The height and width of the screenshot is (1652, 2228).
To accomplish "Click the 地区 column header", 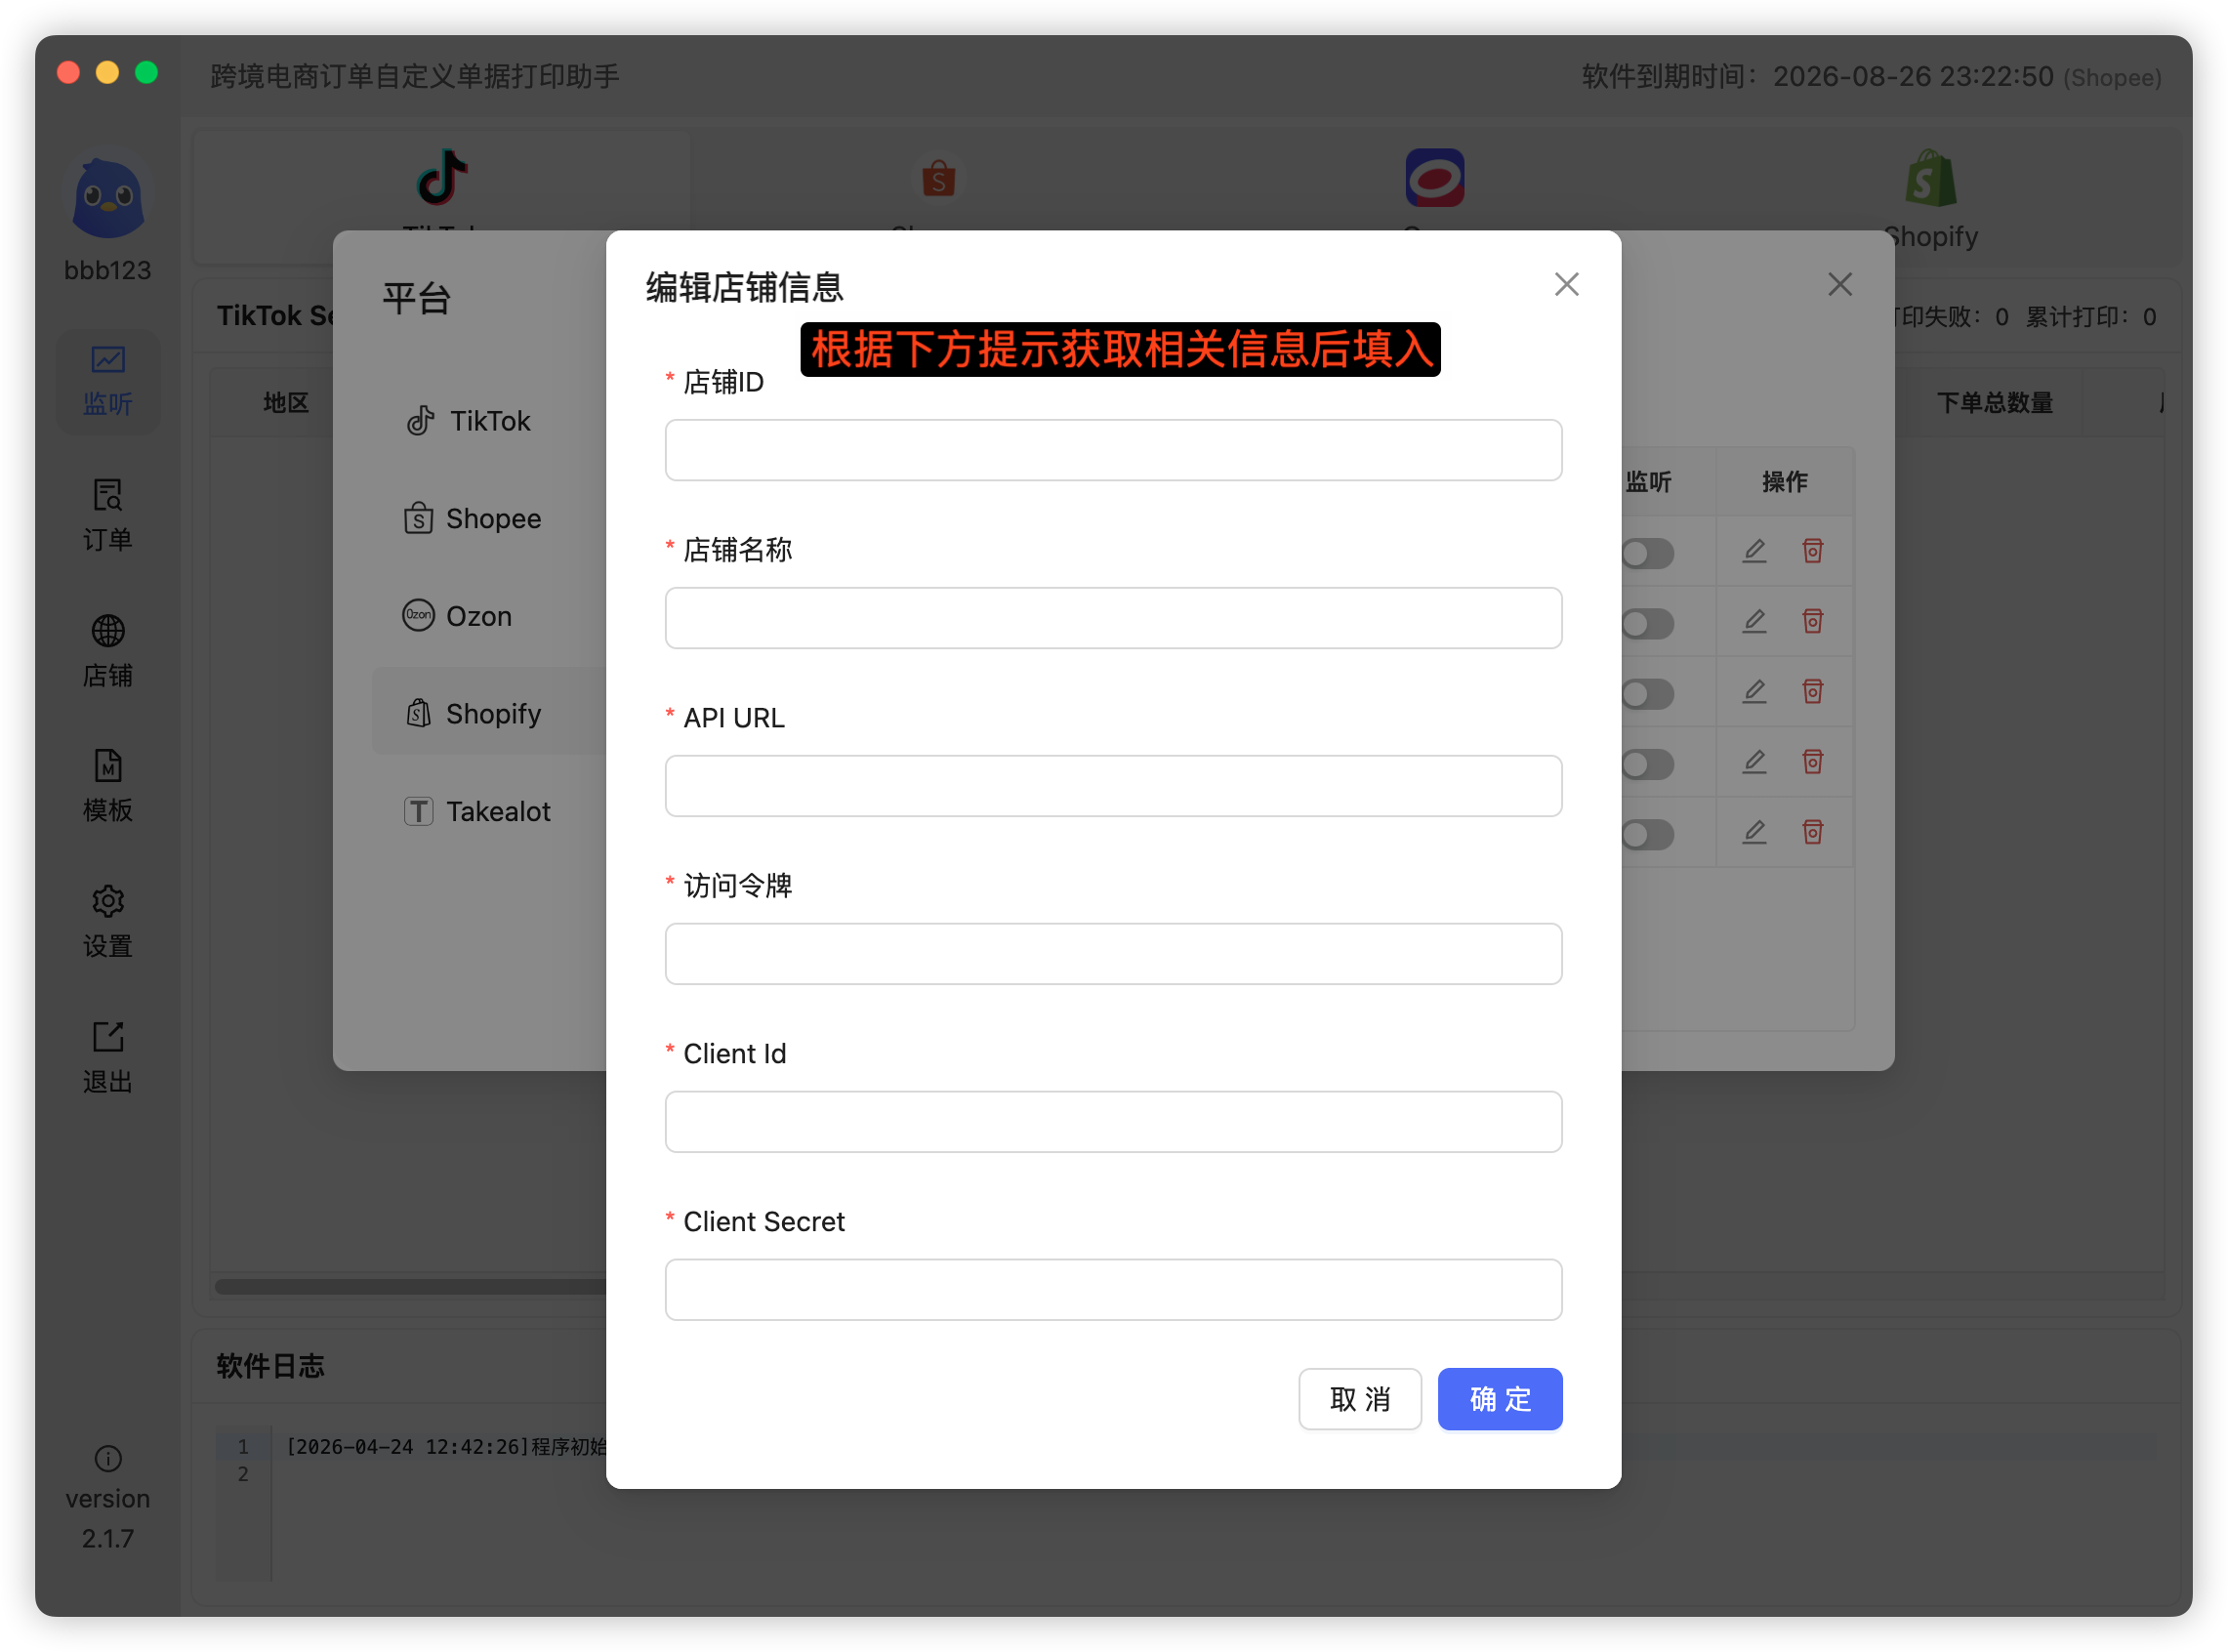I will pos(286,403).
